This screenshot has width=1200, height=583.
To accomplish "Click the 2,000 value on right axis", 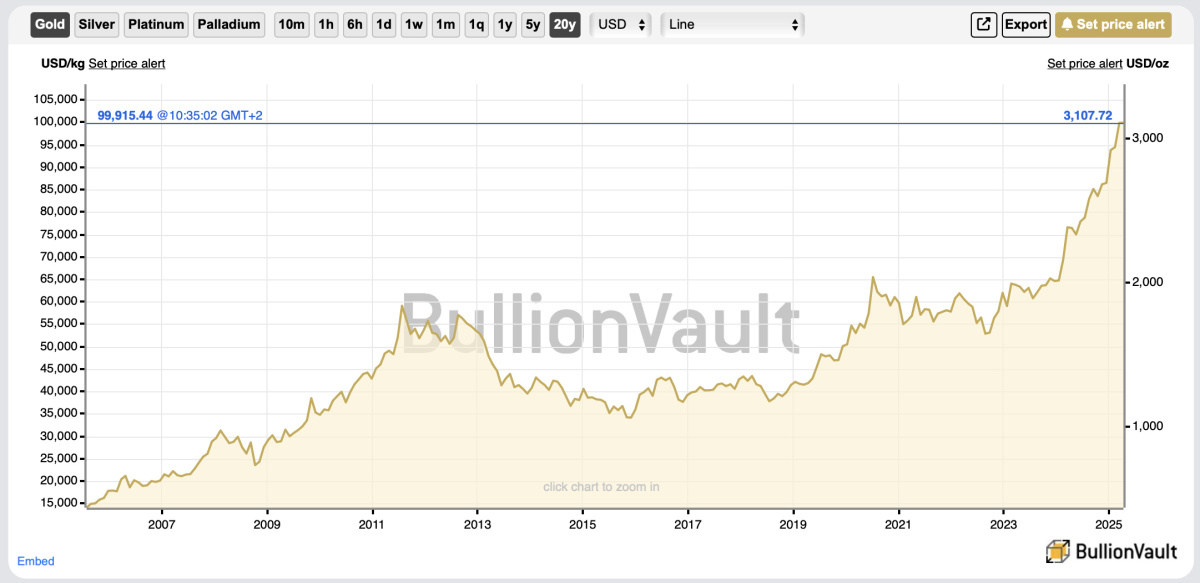I will tap(1146, 282).
